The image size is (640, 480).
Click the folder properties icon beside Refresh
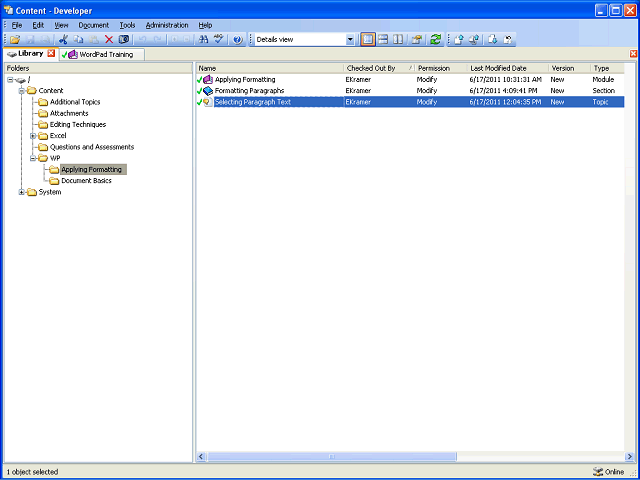coord(417,40)
